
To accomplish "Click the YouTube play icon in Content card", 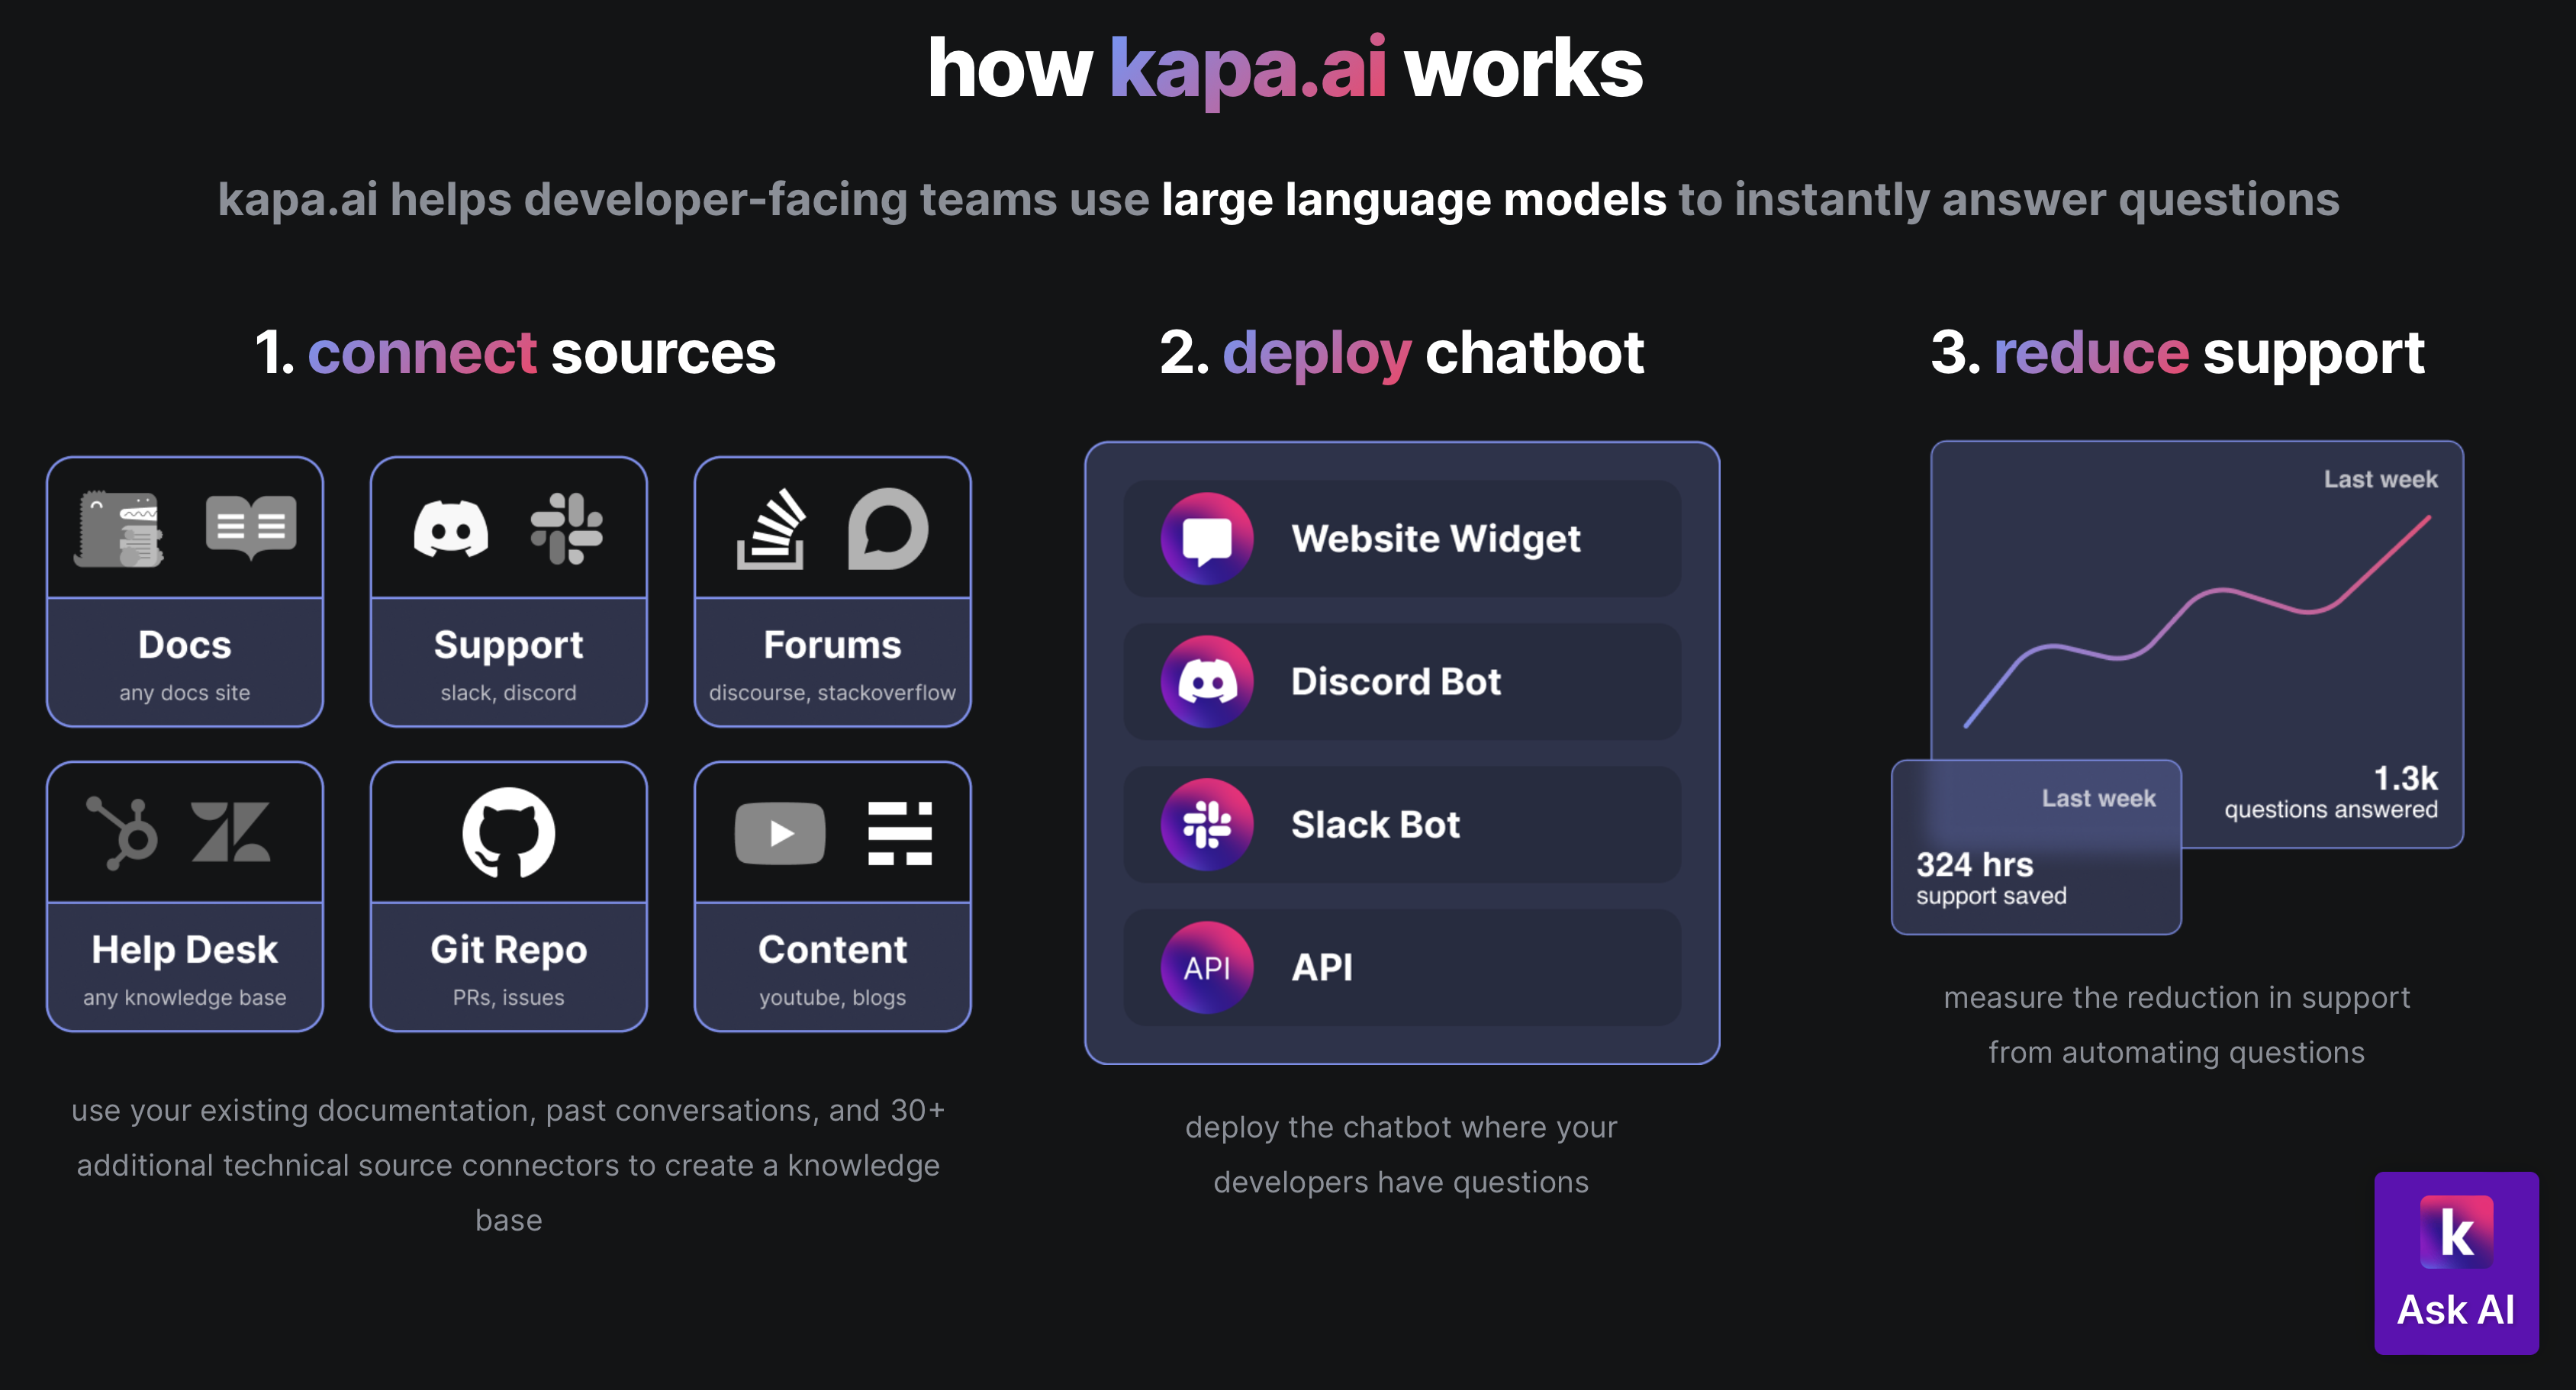I will [780, 833].
